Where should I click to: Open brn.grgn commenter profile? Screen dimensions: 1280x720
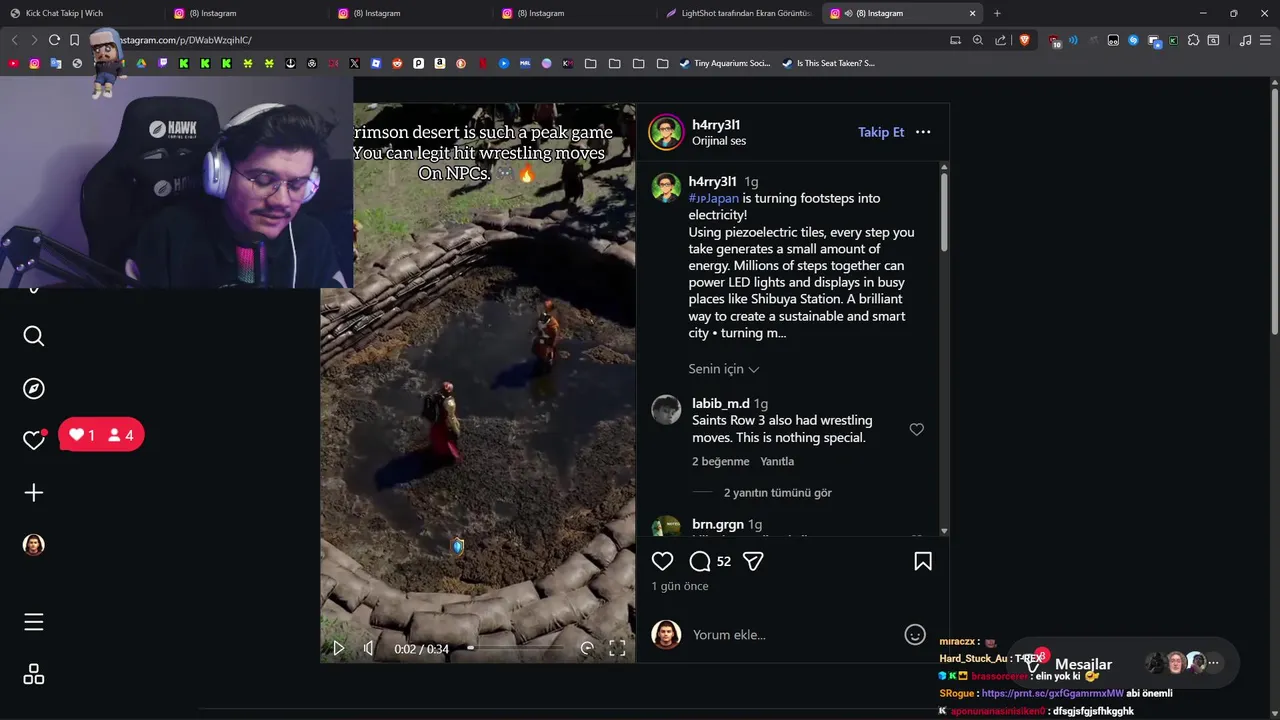(718, 524)
